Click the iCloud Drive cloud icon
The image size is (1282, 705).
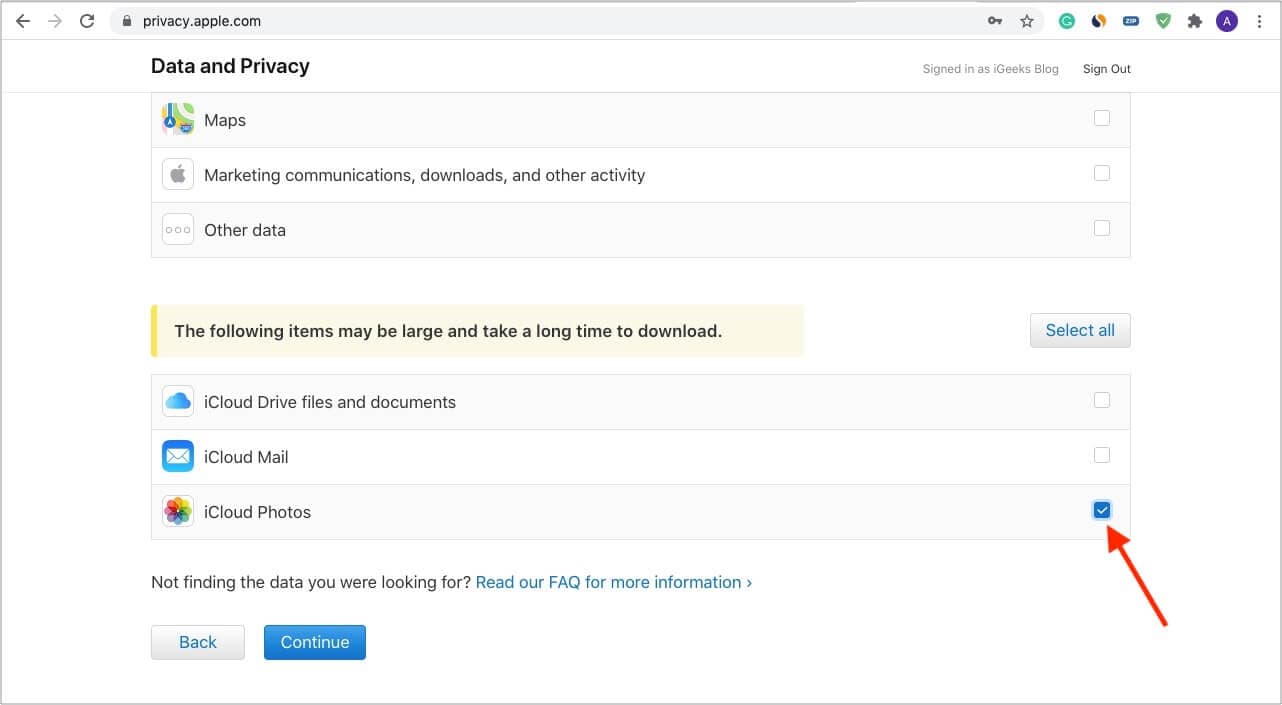pos(178,401)
